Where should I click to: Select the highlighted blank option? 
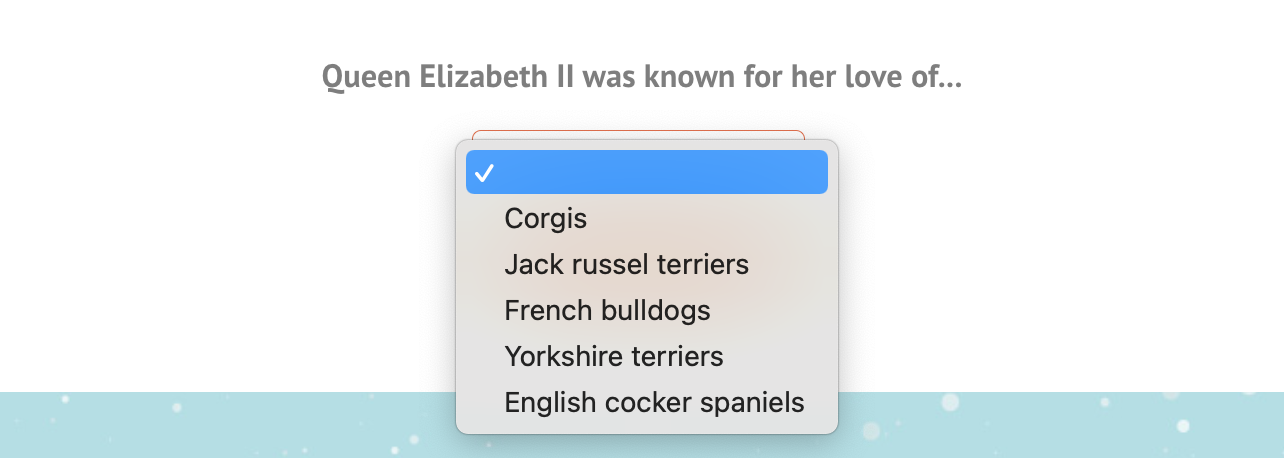click(x=647, y=172)
